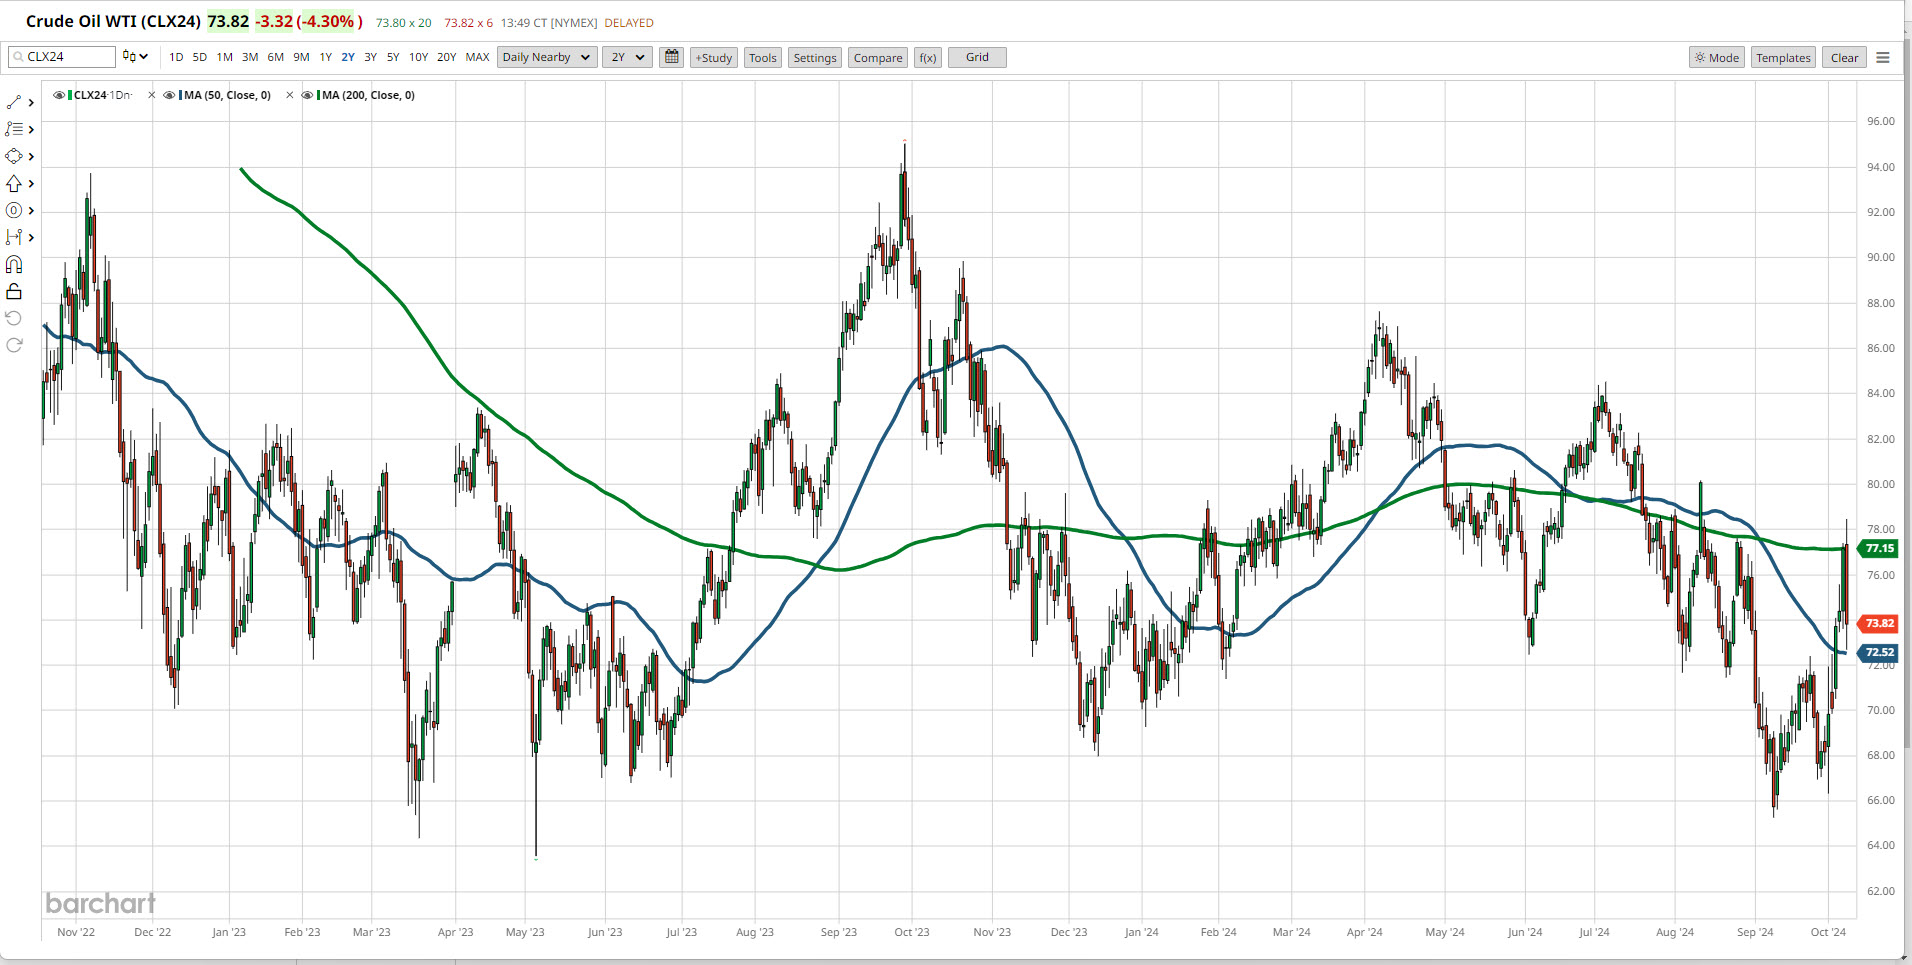
Task: Expand the arrow markers flyout arrow
Action: click(31, 183)
